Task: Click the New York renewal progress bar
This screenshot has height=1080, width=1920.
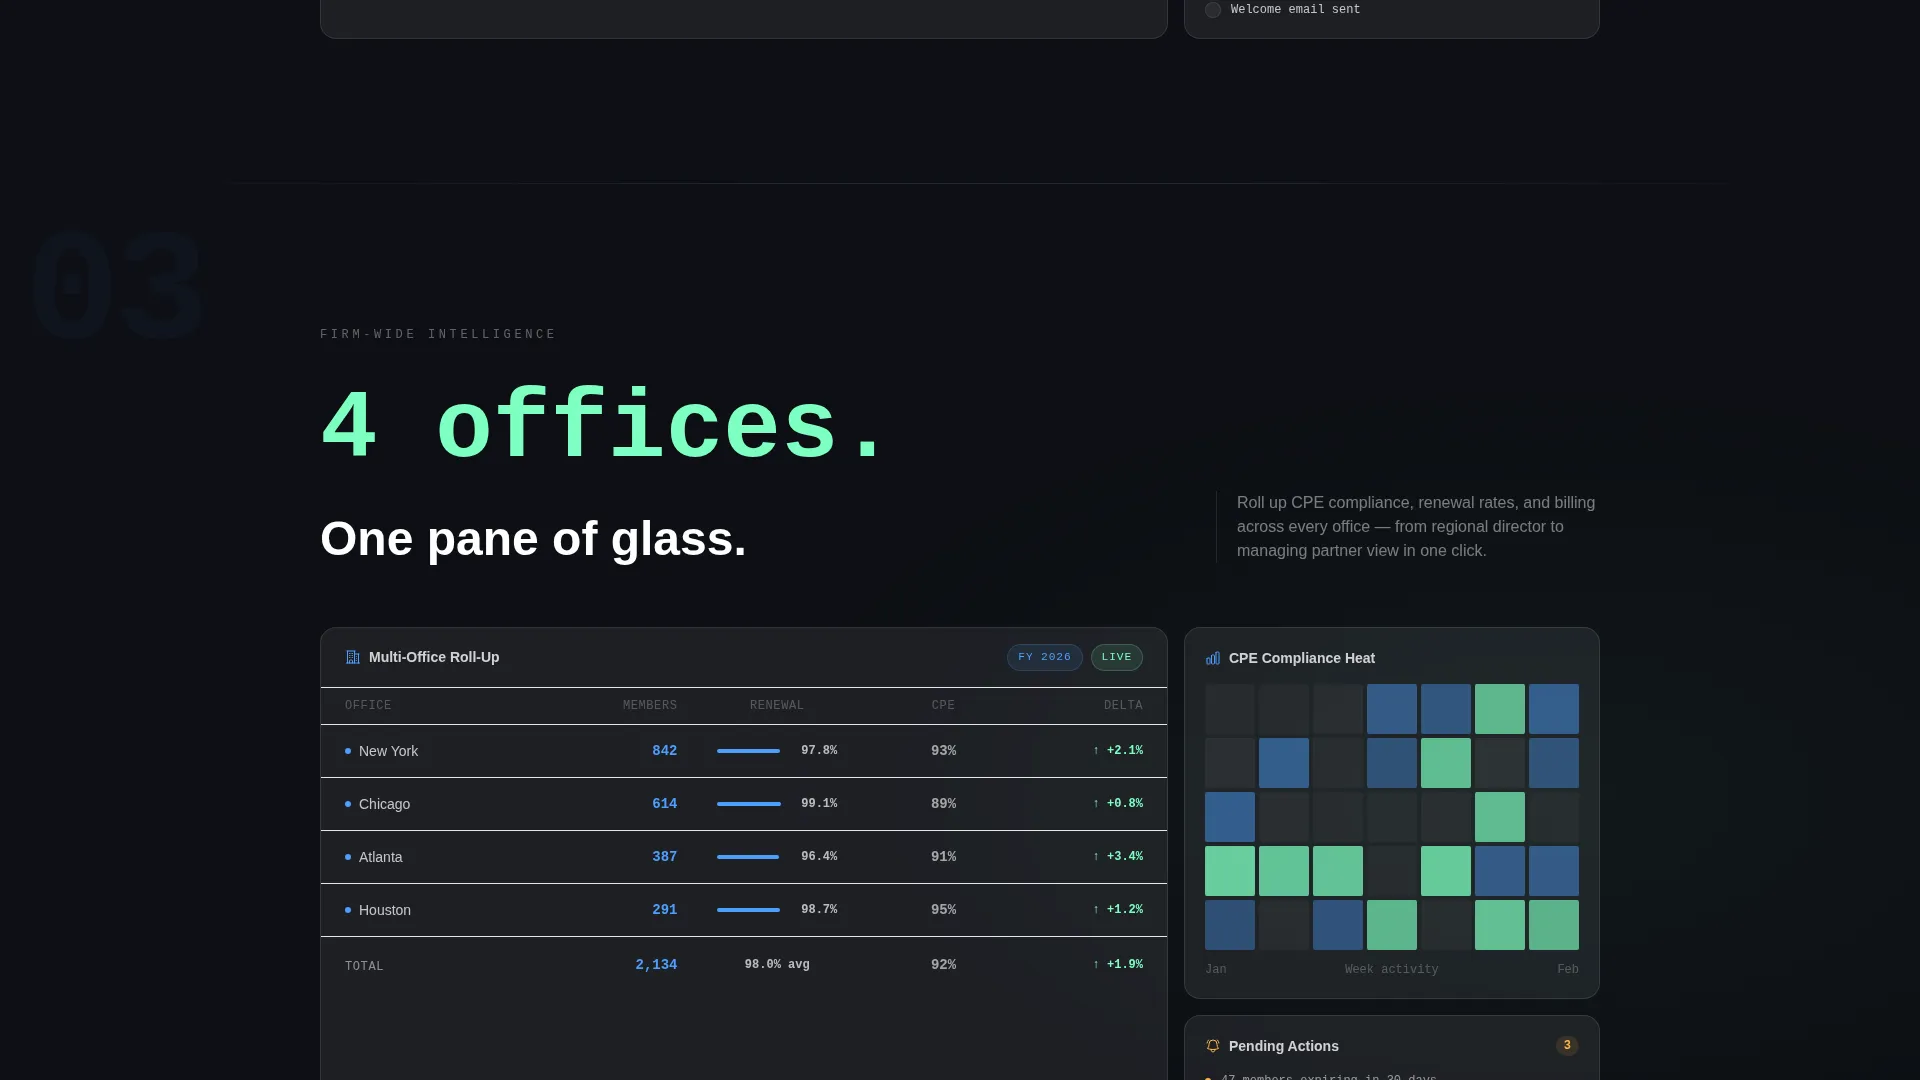Action: (x=749, y=751)
